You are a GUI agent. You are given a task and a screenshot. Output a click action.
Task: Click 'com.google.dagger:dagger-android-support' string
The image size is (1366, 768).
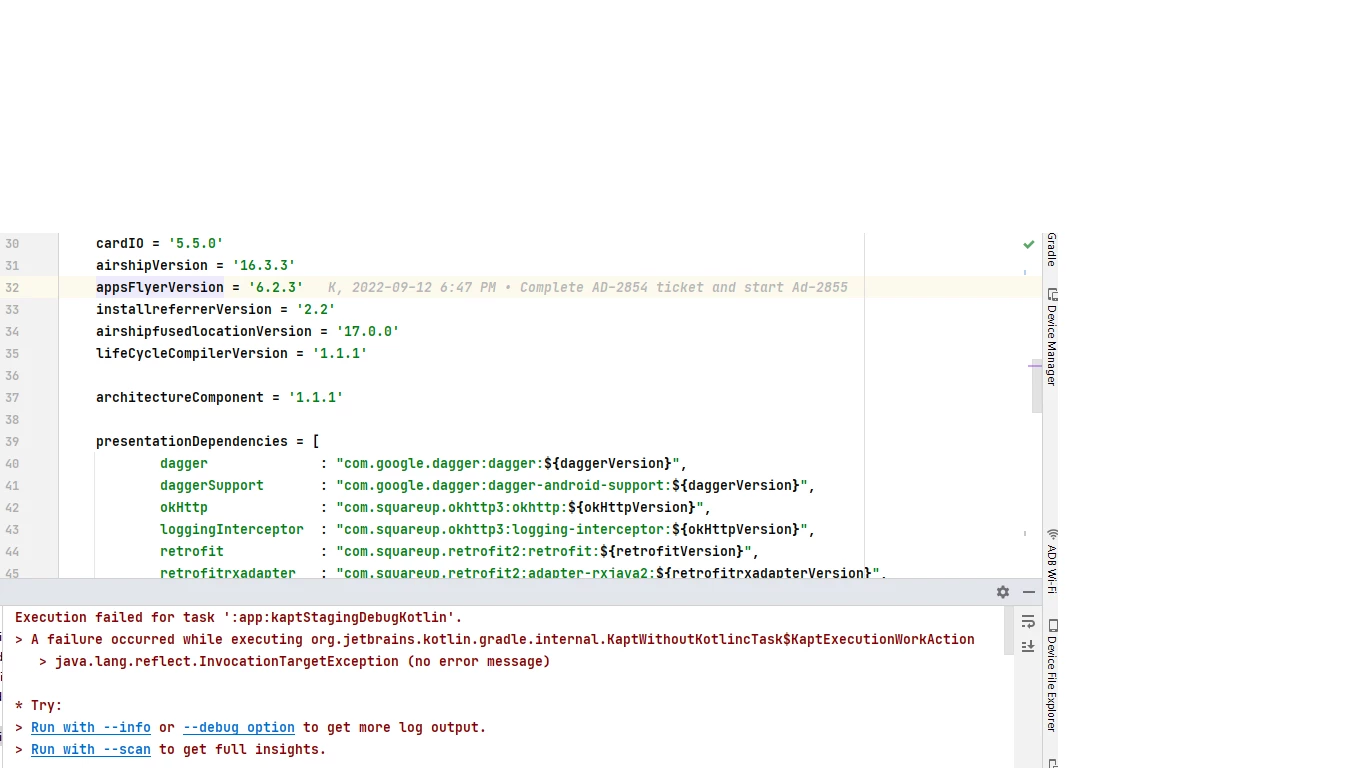click(504, 485)
